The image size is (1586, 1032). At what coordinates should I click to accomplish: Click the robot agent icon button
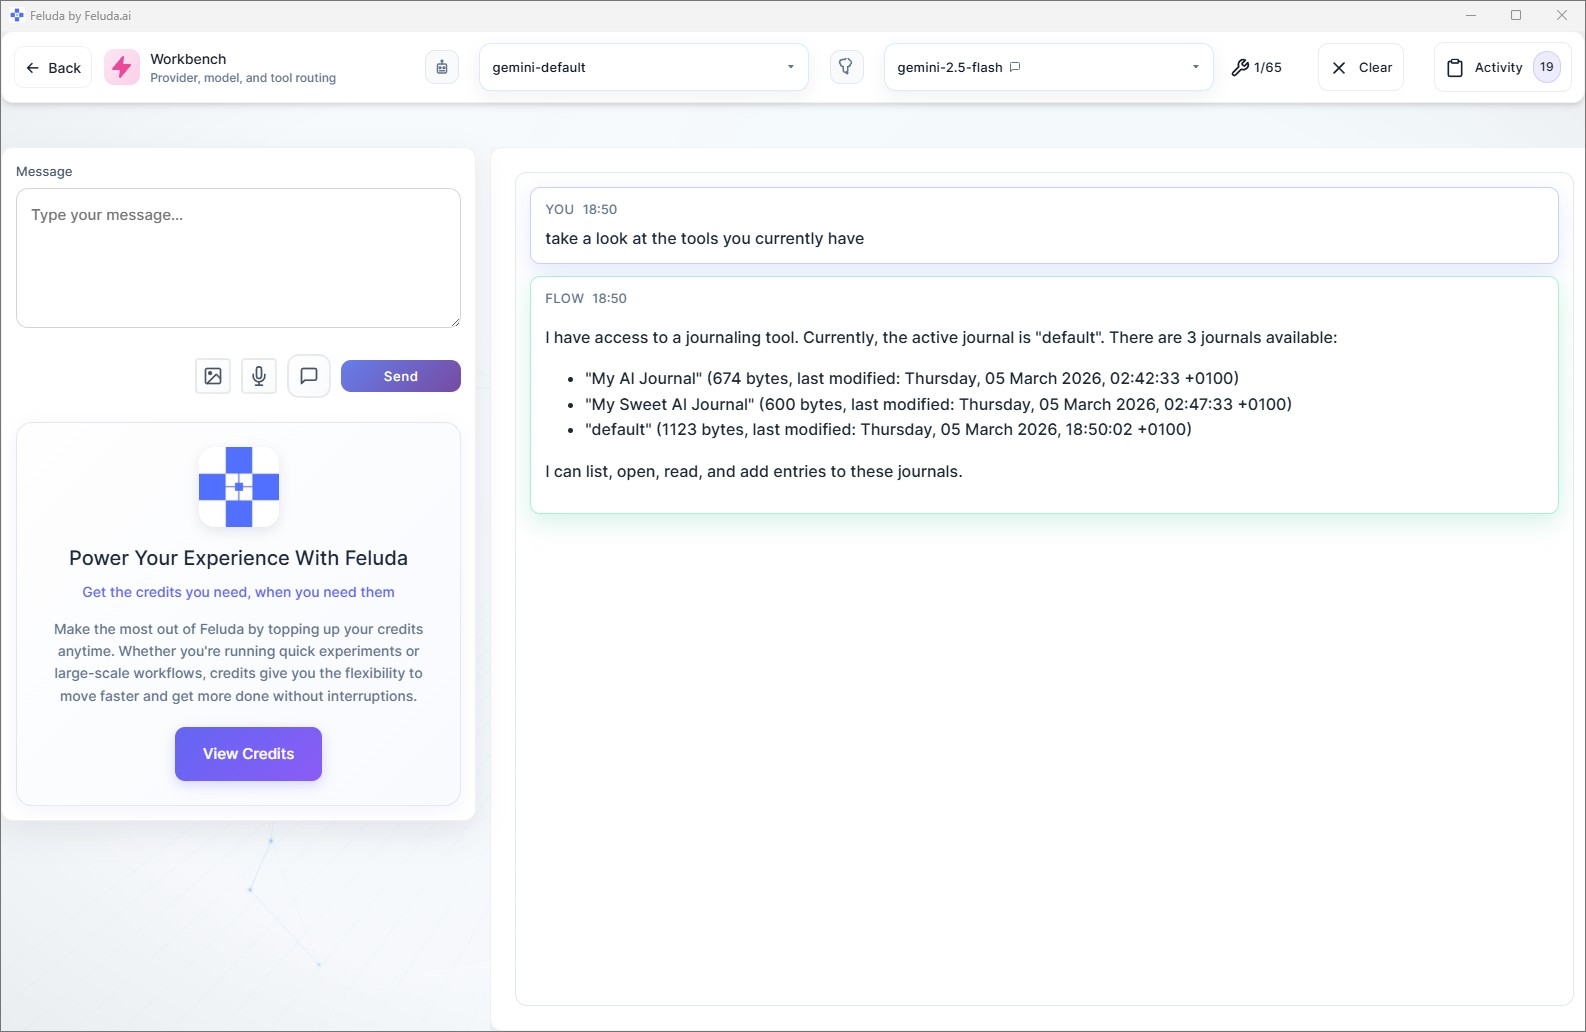(442, 67)
